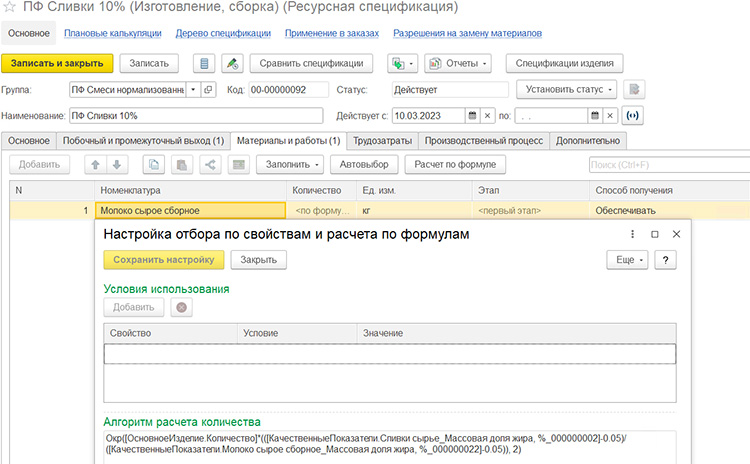Click the Номенклатура column header

pyautogui.click(x=190, y=190)
